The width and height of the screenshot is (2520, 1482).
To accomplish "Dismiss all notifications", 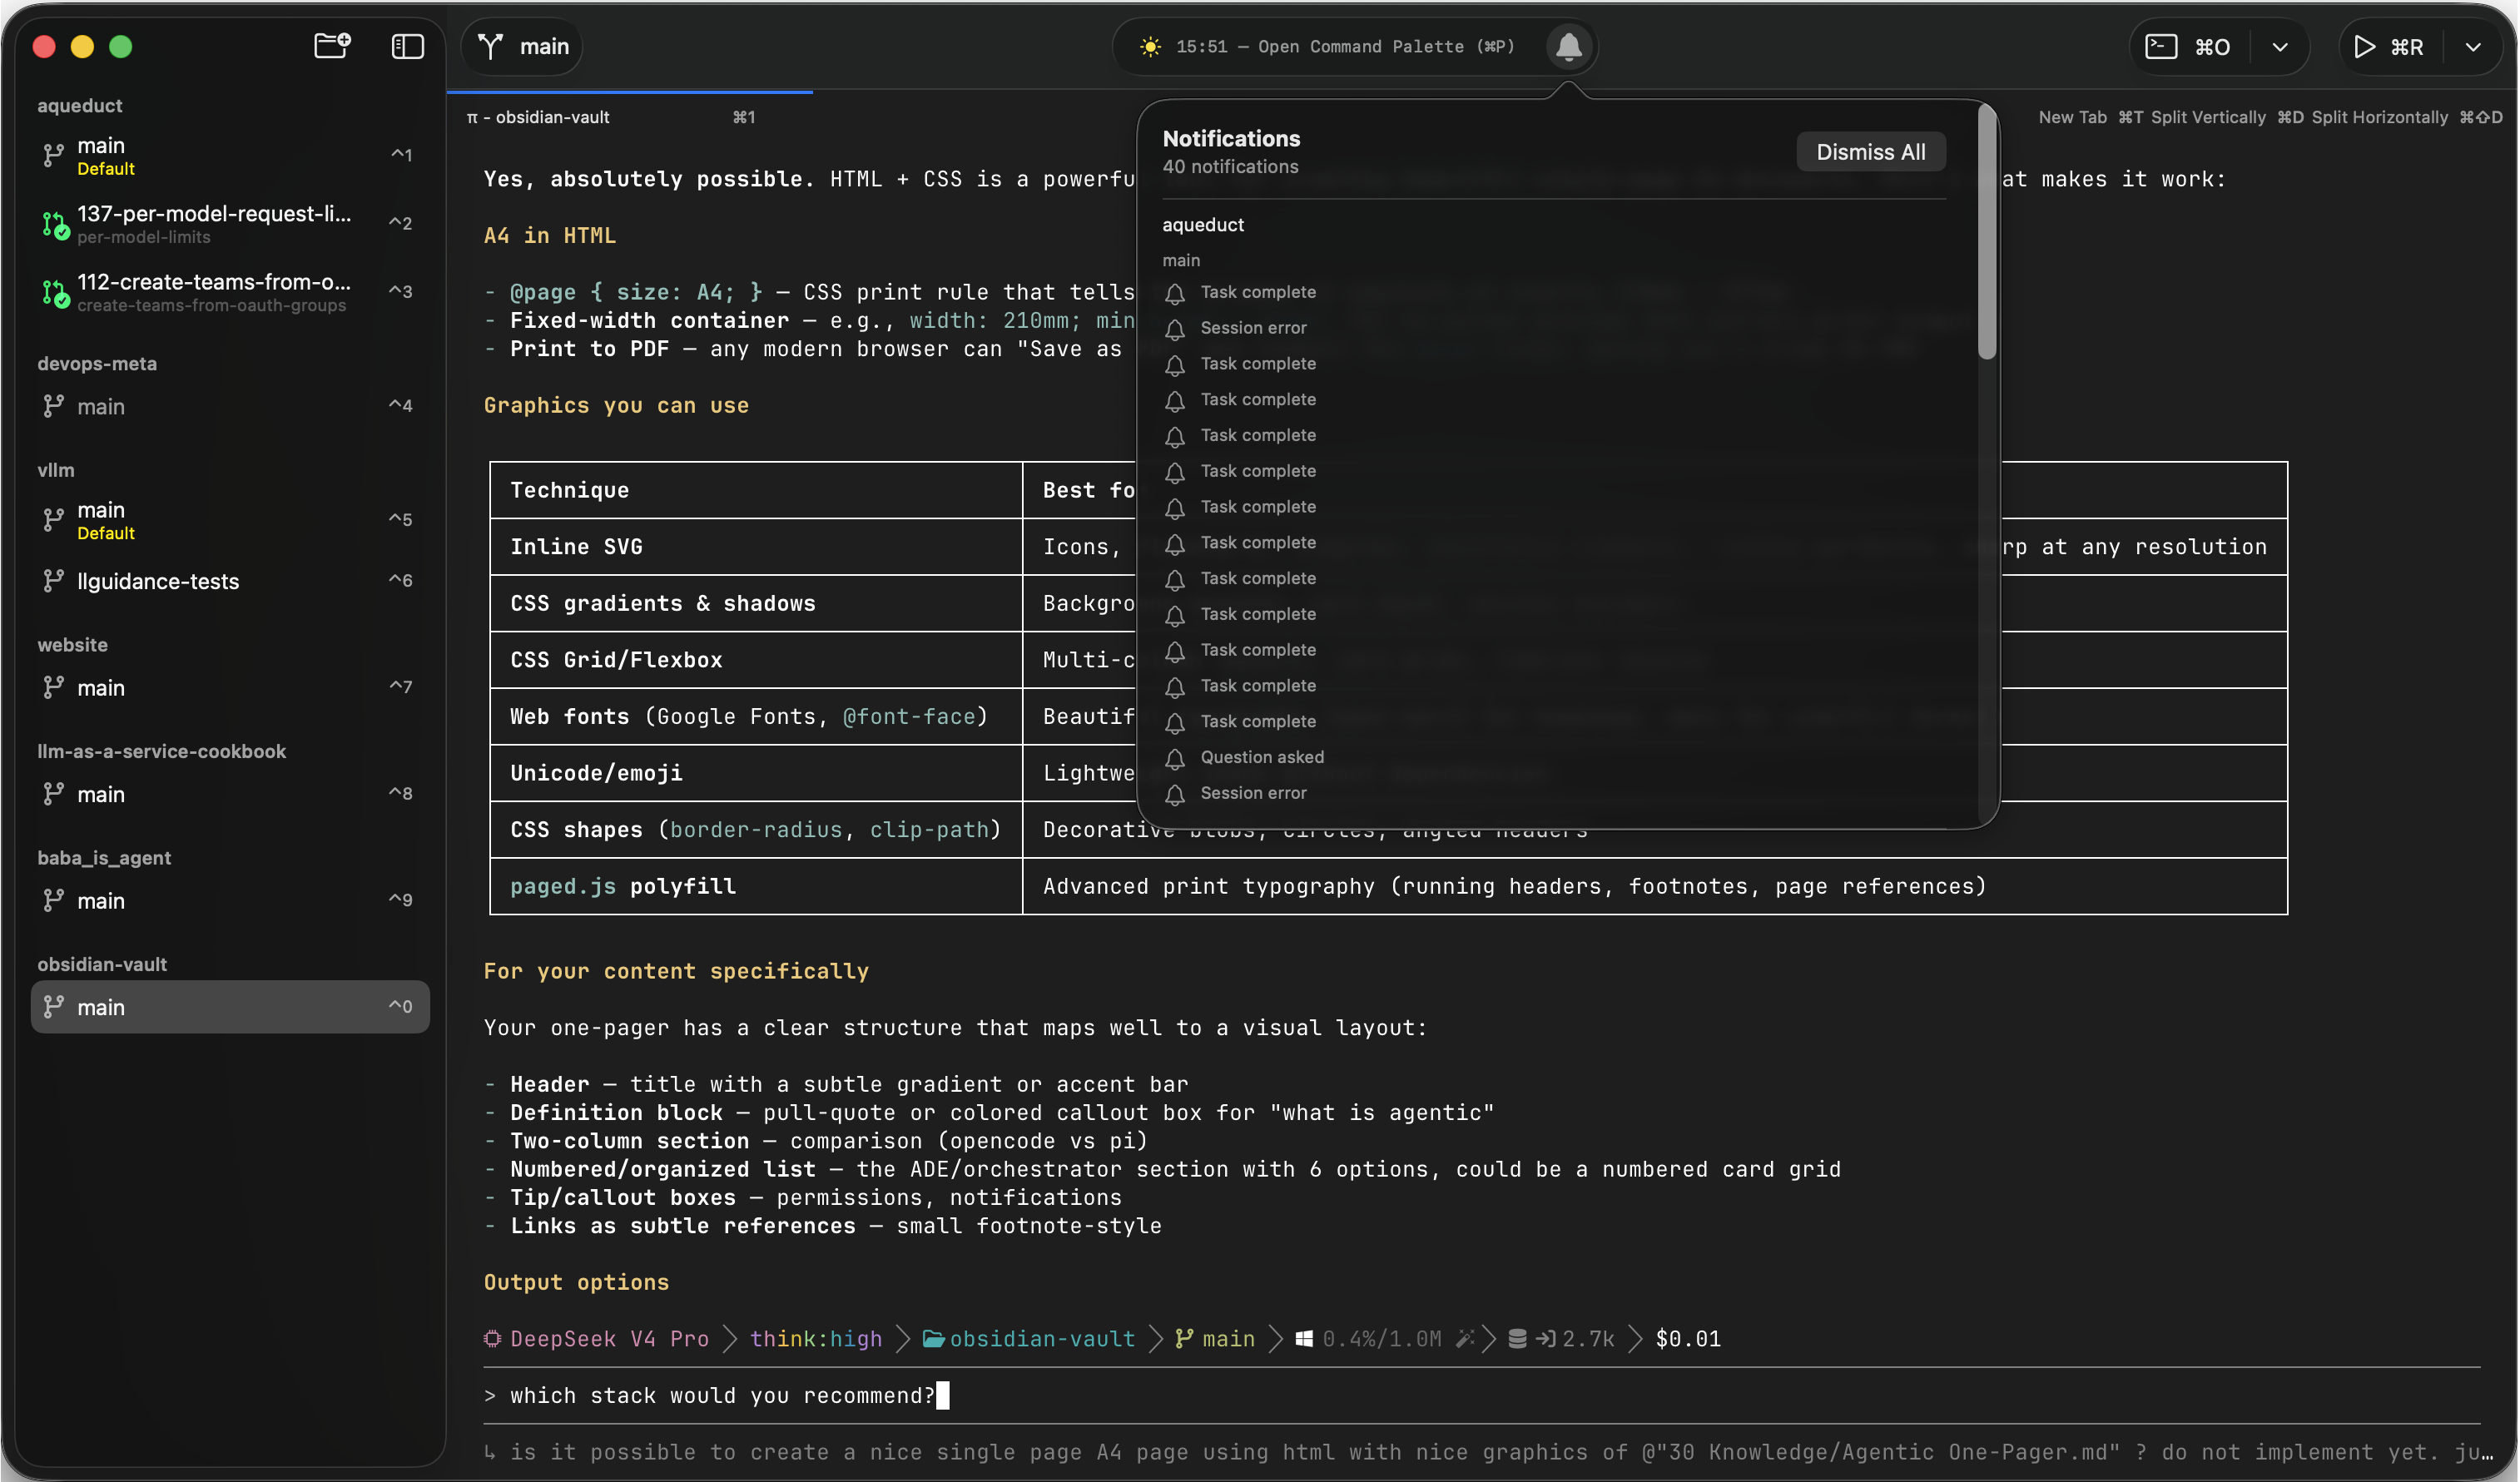I will coord(1870,152).
